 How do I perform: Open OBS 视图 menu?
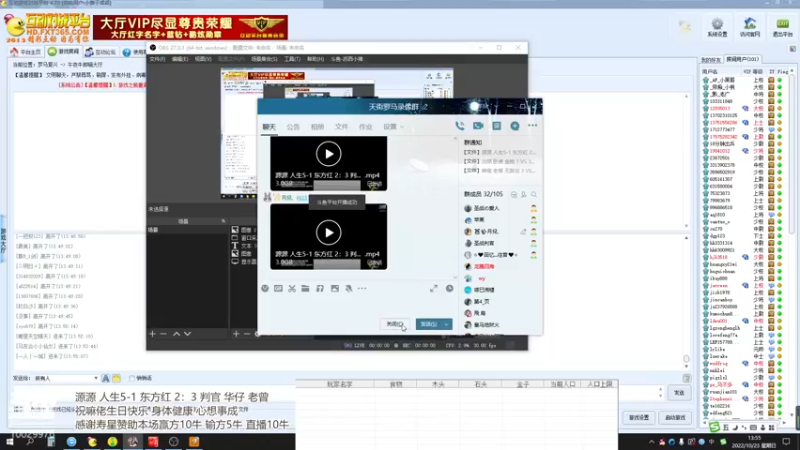coord(203,59)
